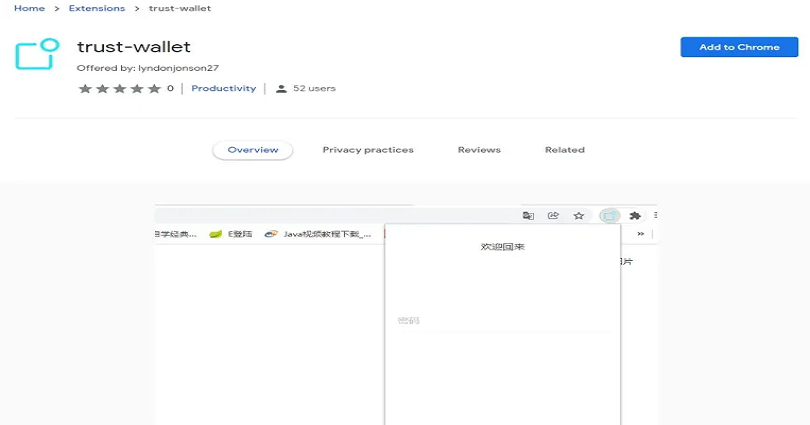
Task: Open the Reviews tab
Action: pyautogui.click(x=479, y=150)
